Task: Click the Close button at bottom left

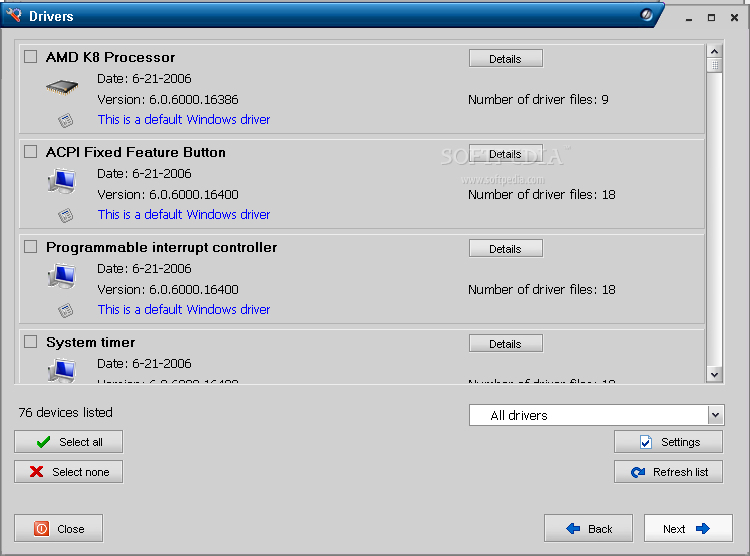Action: tap(58, 528)
